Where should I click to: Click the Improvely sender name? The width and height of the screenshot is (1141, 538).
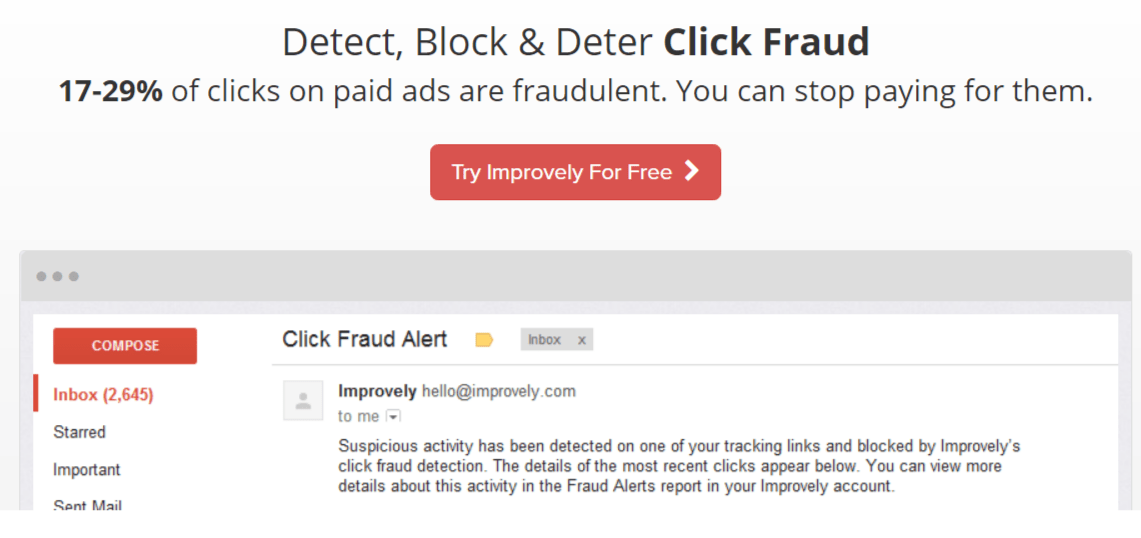pos(377,391)
